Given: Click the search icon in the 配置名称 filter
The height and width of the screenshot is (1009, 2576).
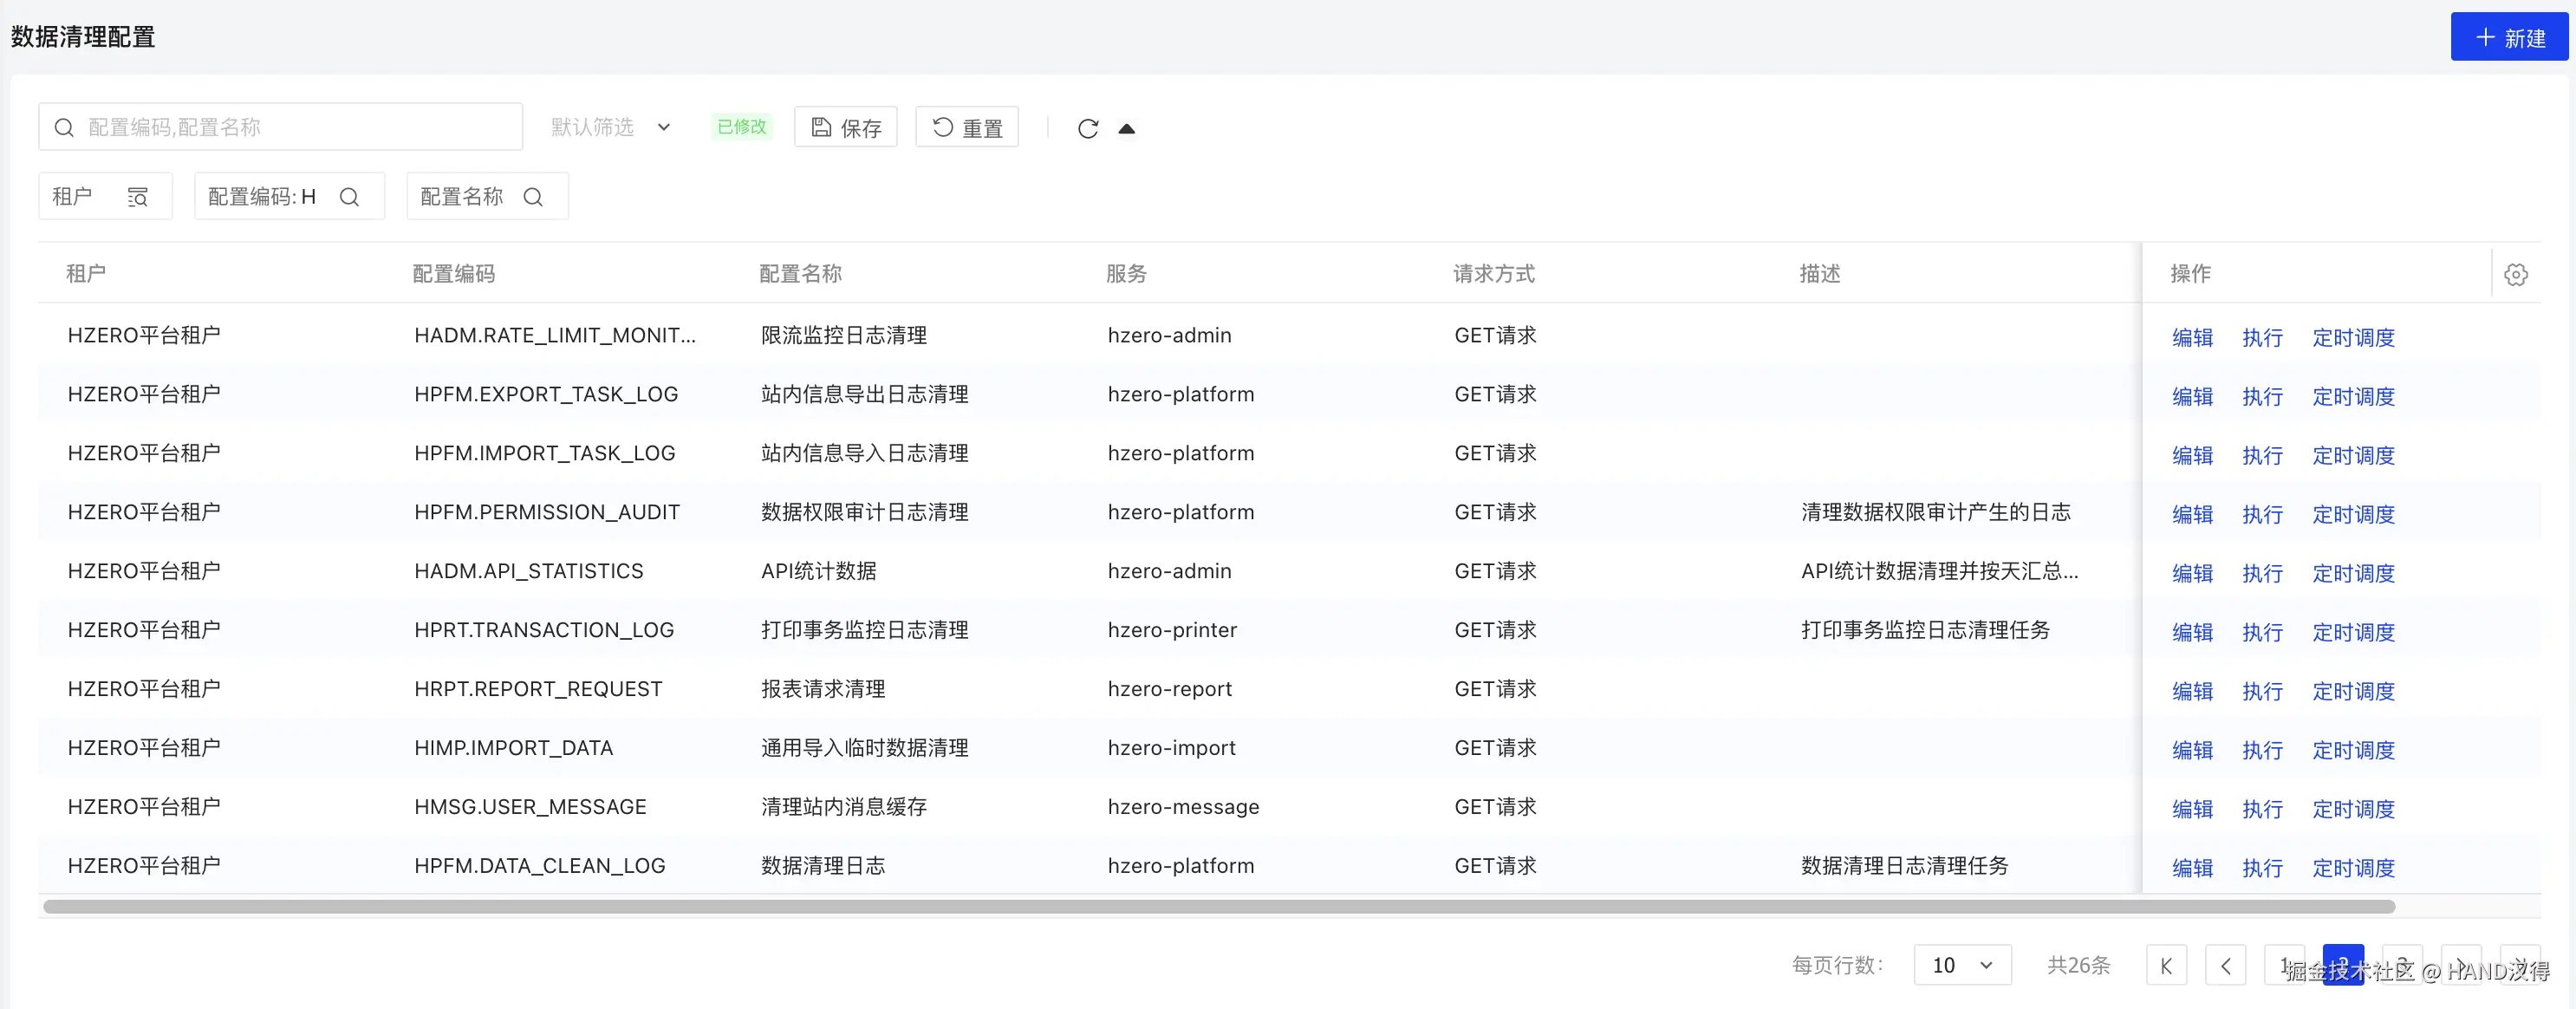Looking at the screenshot, I should tap(533, 197).
